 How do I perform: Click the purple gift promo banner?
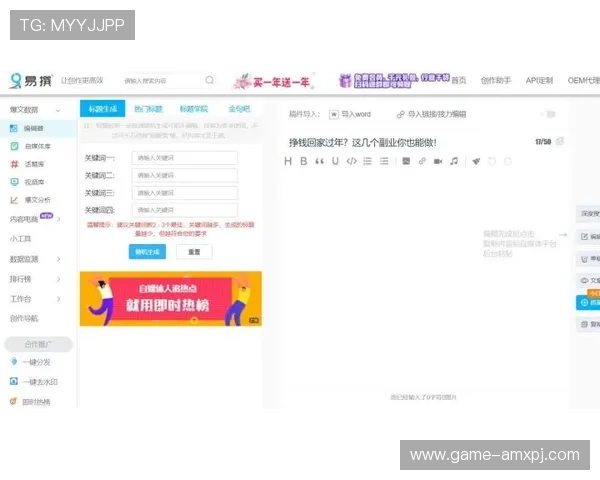point(394,80)
